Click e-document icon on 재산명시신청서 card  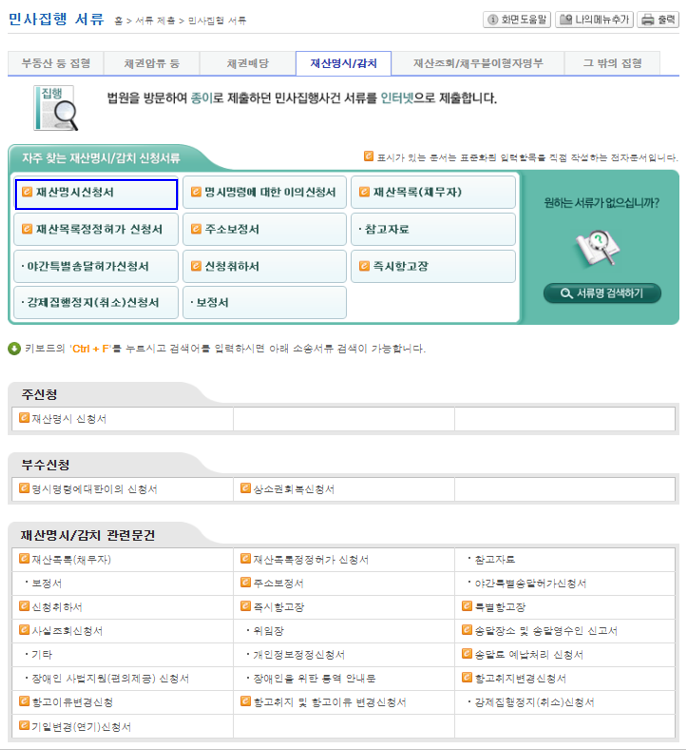[x=27, y=192]
